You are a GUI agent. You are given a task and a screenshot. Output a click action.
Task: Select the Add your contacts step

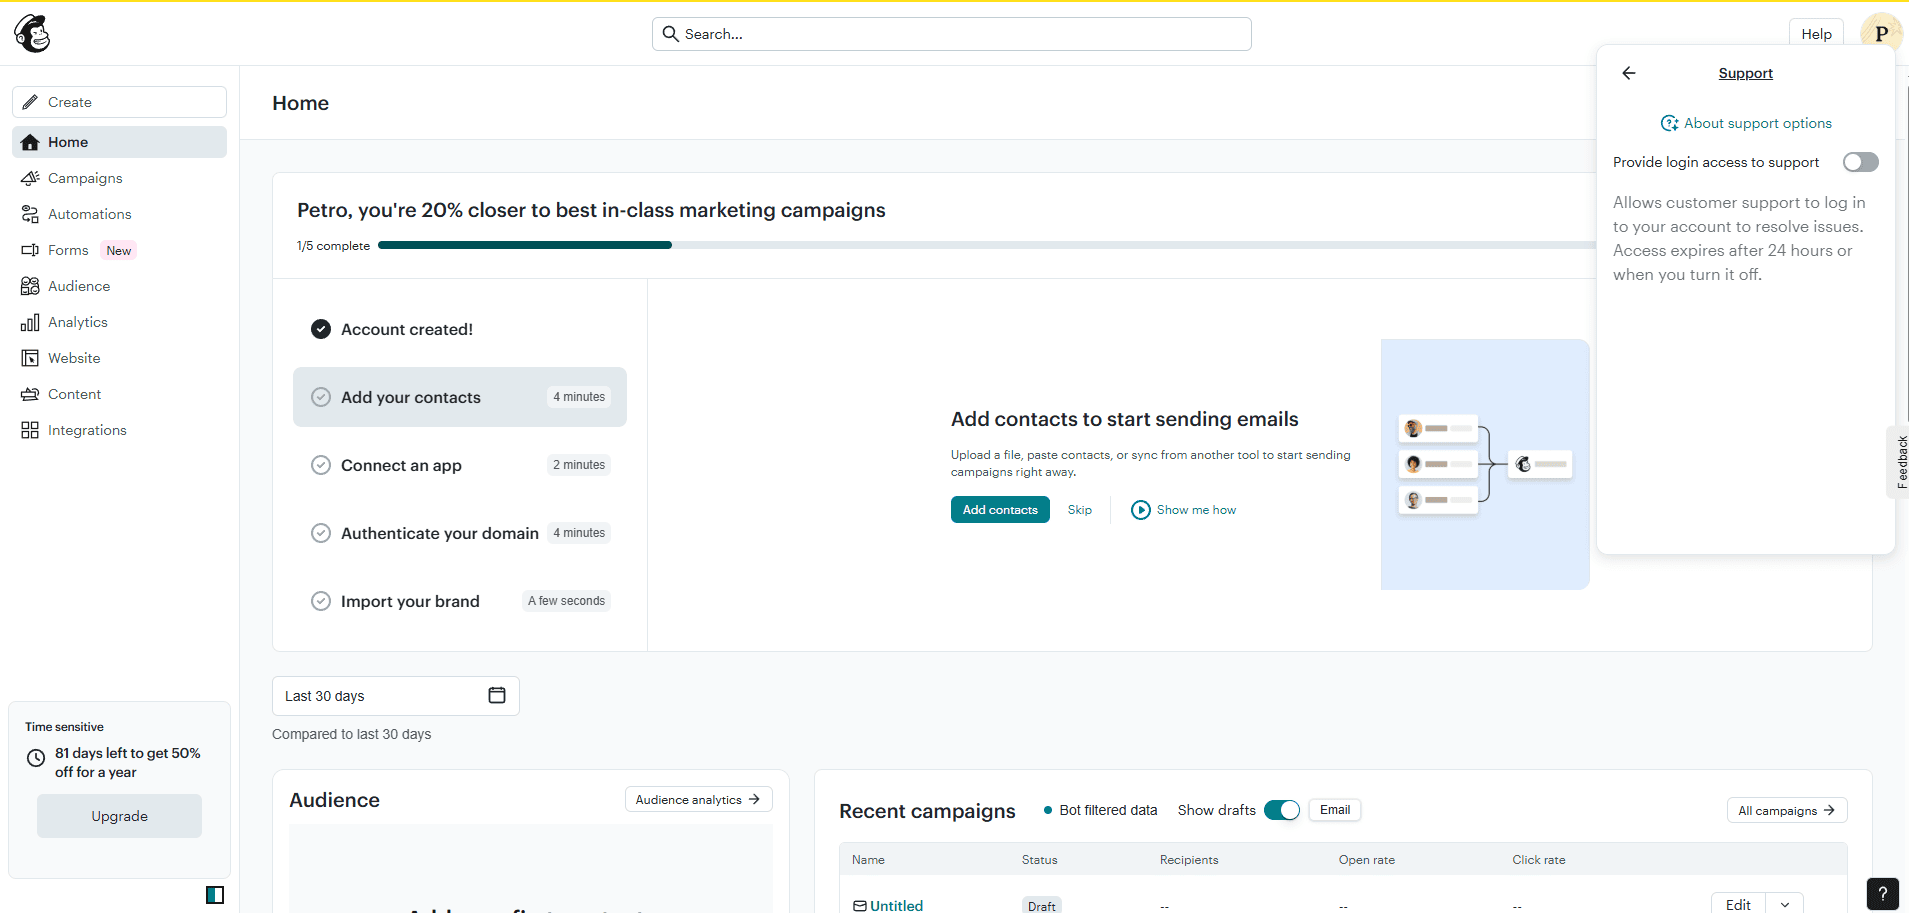tap(460, 397)
